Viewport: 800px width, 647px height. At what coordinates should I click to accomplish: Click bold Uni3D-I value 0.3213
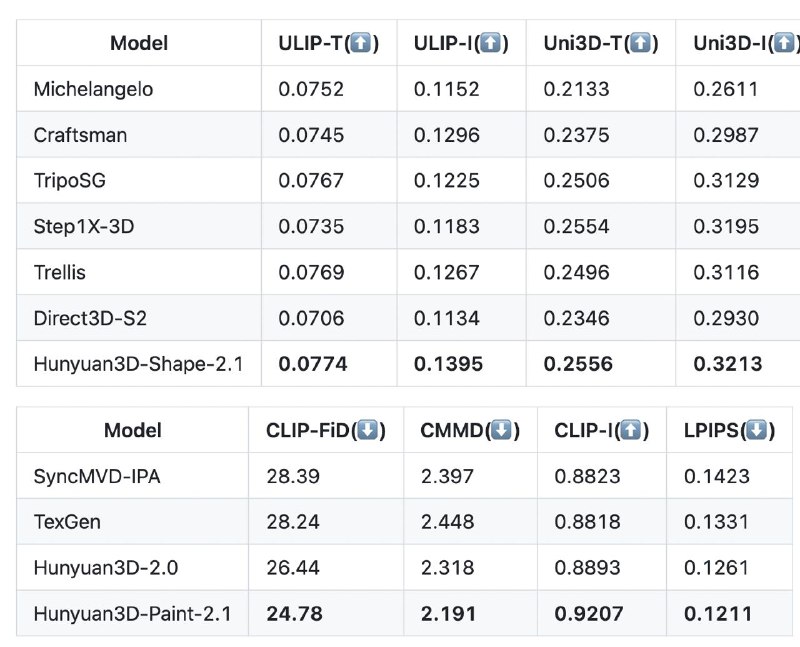[728, 364]
